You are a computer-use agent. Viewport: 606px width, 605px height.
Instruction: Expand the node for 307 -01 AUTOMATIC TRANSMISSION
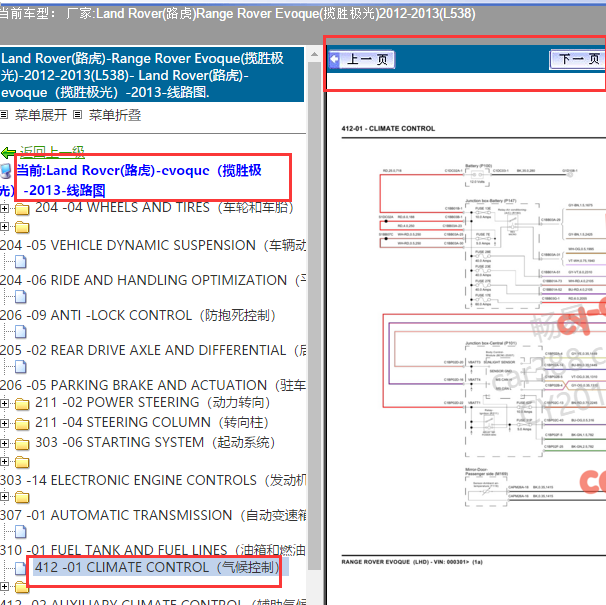pyautogui.click(x=4, y=496)
